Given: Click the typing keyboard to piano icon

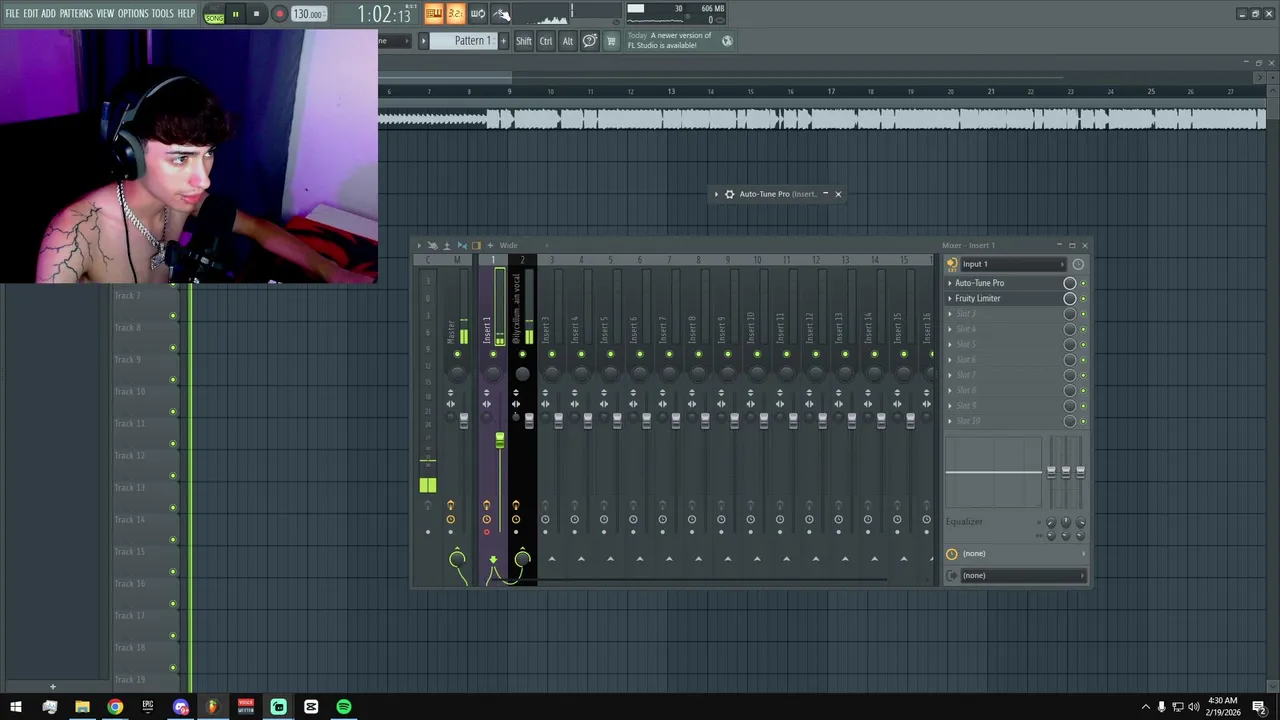Looking at the screenshot, I should click(434, 13).
